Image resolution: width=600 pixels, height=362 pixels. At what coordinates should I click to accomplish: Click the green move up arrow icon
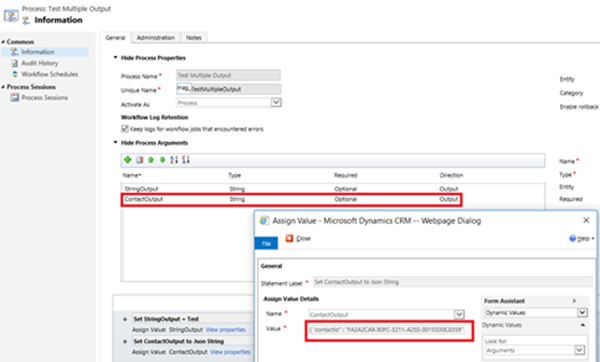151,160
